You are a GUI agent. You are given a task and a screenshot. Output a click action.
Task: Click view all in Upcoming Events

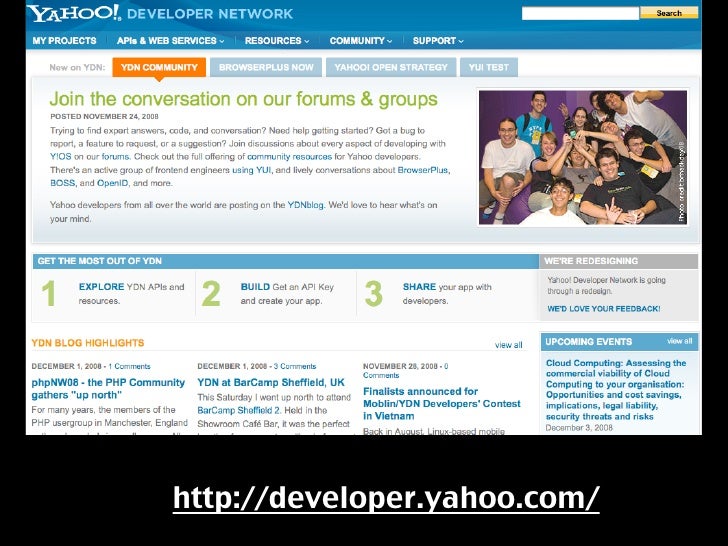pos(679,341)
